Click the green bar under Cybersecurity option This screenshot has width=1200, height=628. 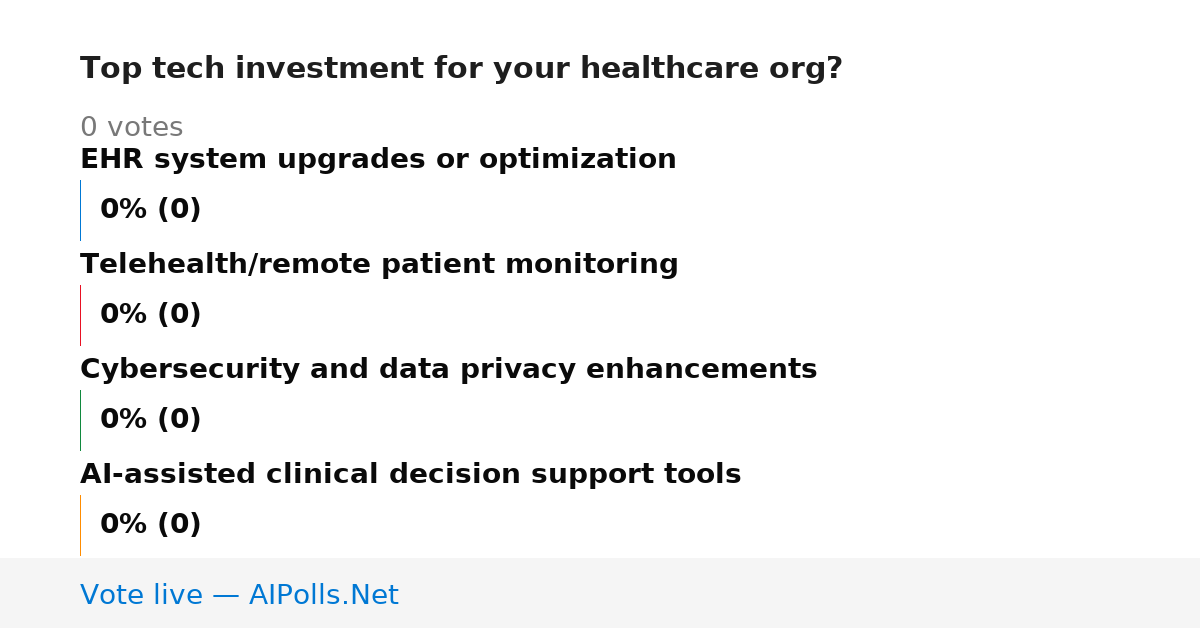pyautogui.click(x=80, y=420)
